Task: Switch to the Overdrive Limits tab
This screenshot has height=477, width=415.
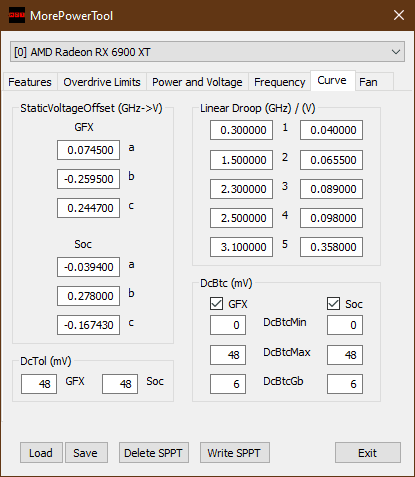Action: click(102, 82)
